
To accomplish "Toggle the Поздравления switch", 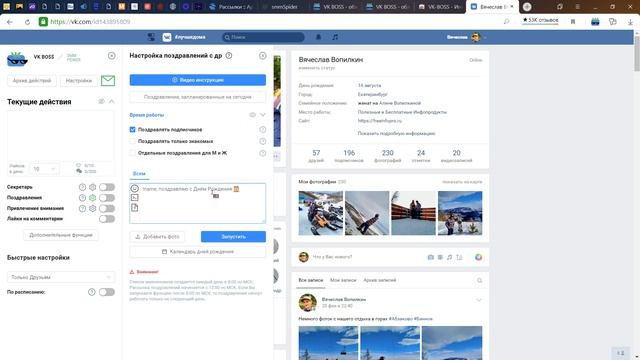I will [x=107, y=198].
